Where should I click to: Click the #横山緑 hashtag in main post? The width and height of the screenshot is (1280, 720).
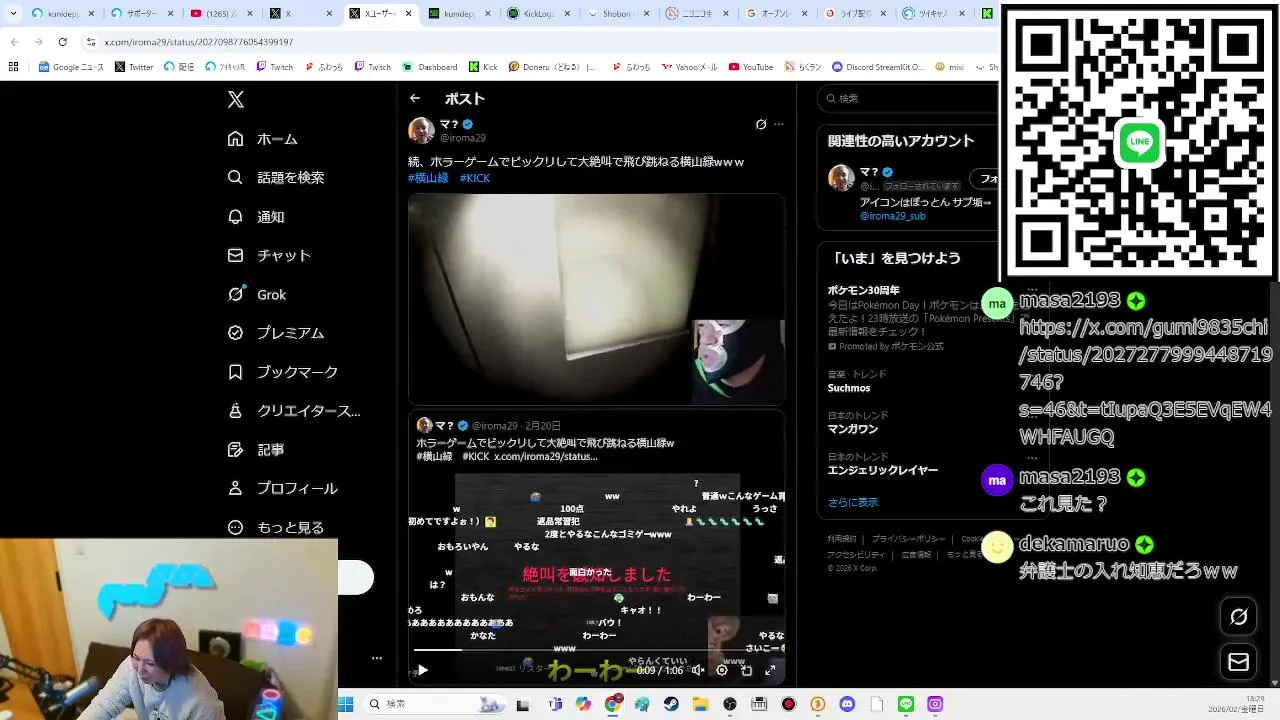428,178
